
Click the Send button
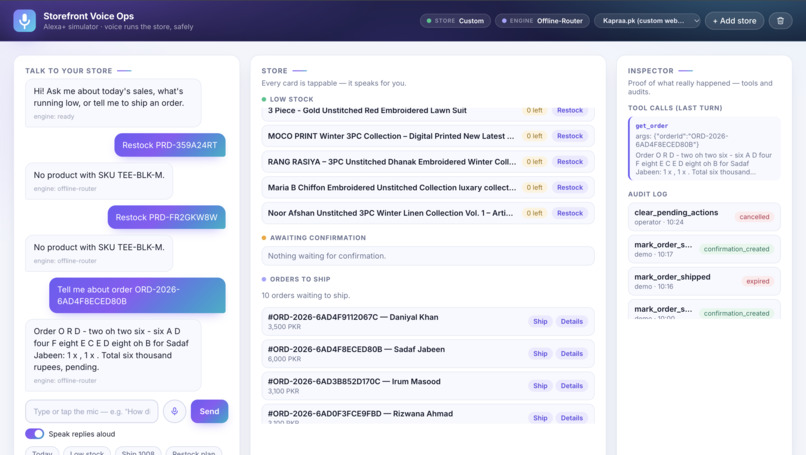209,411
